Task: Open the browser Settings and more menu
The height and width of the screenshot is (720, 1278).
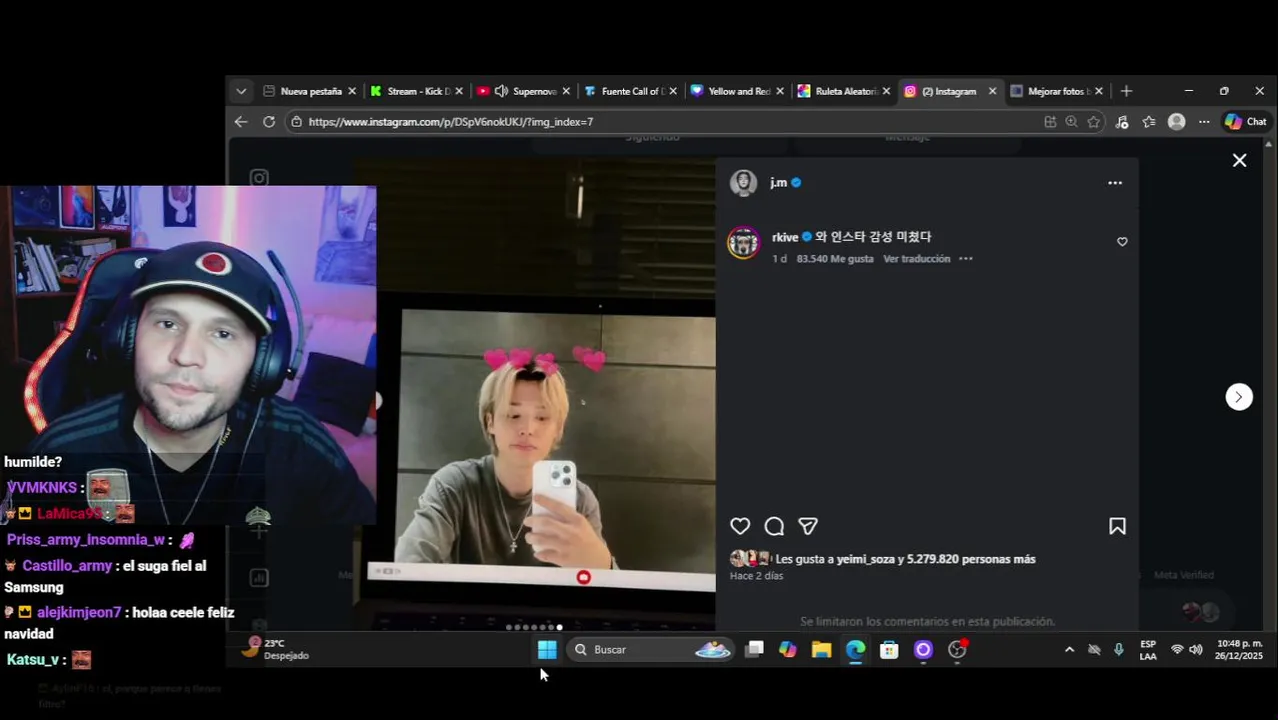Action: coord(1204,121)
